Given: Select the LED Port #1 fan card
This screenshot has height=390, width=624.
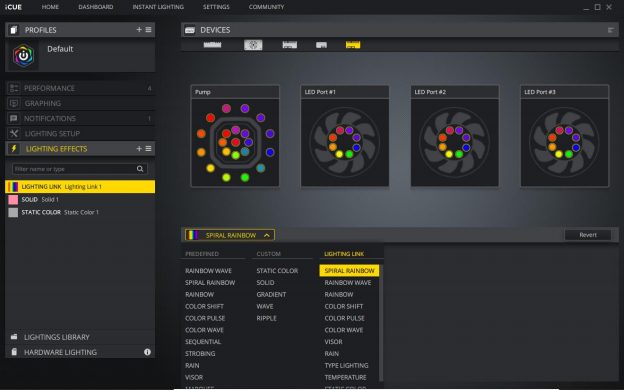Looking at the screenshot, I should 345,136.
